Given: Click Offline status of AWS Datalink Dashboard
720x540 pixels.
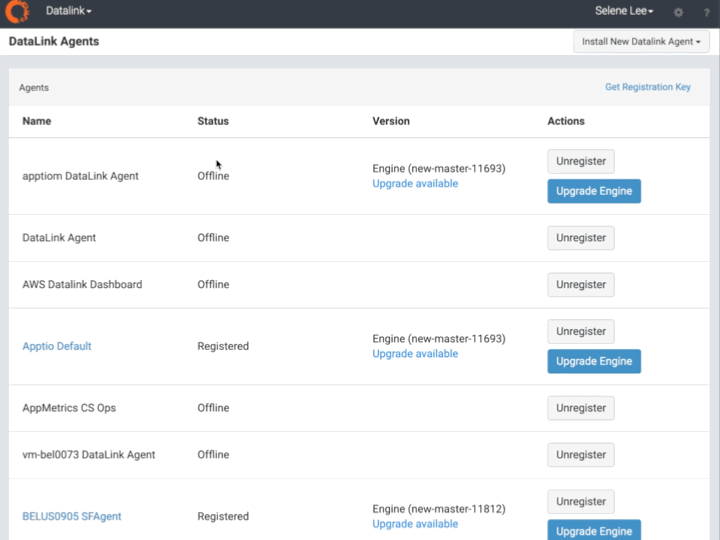Looking at the screenshot, I should [x=213, y=285].
